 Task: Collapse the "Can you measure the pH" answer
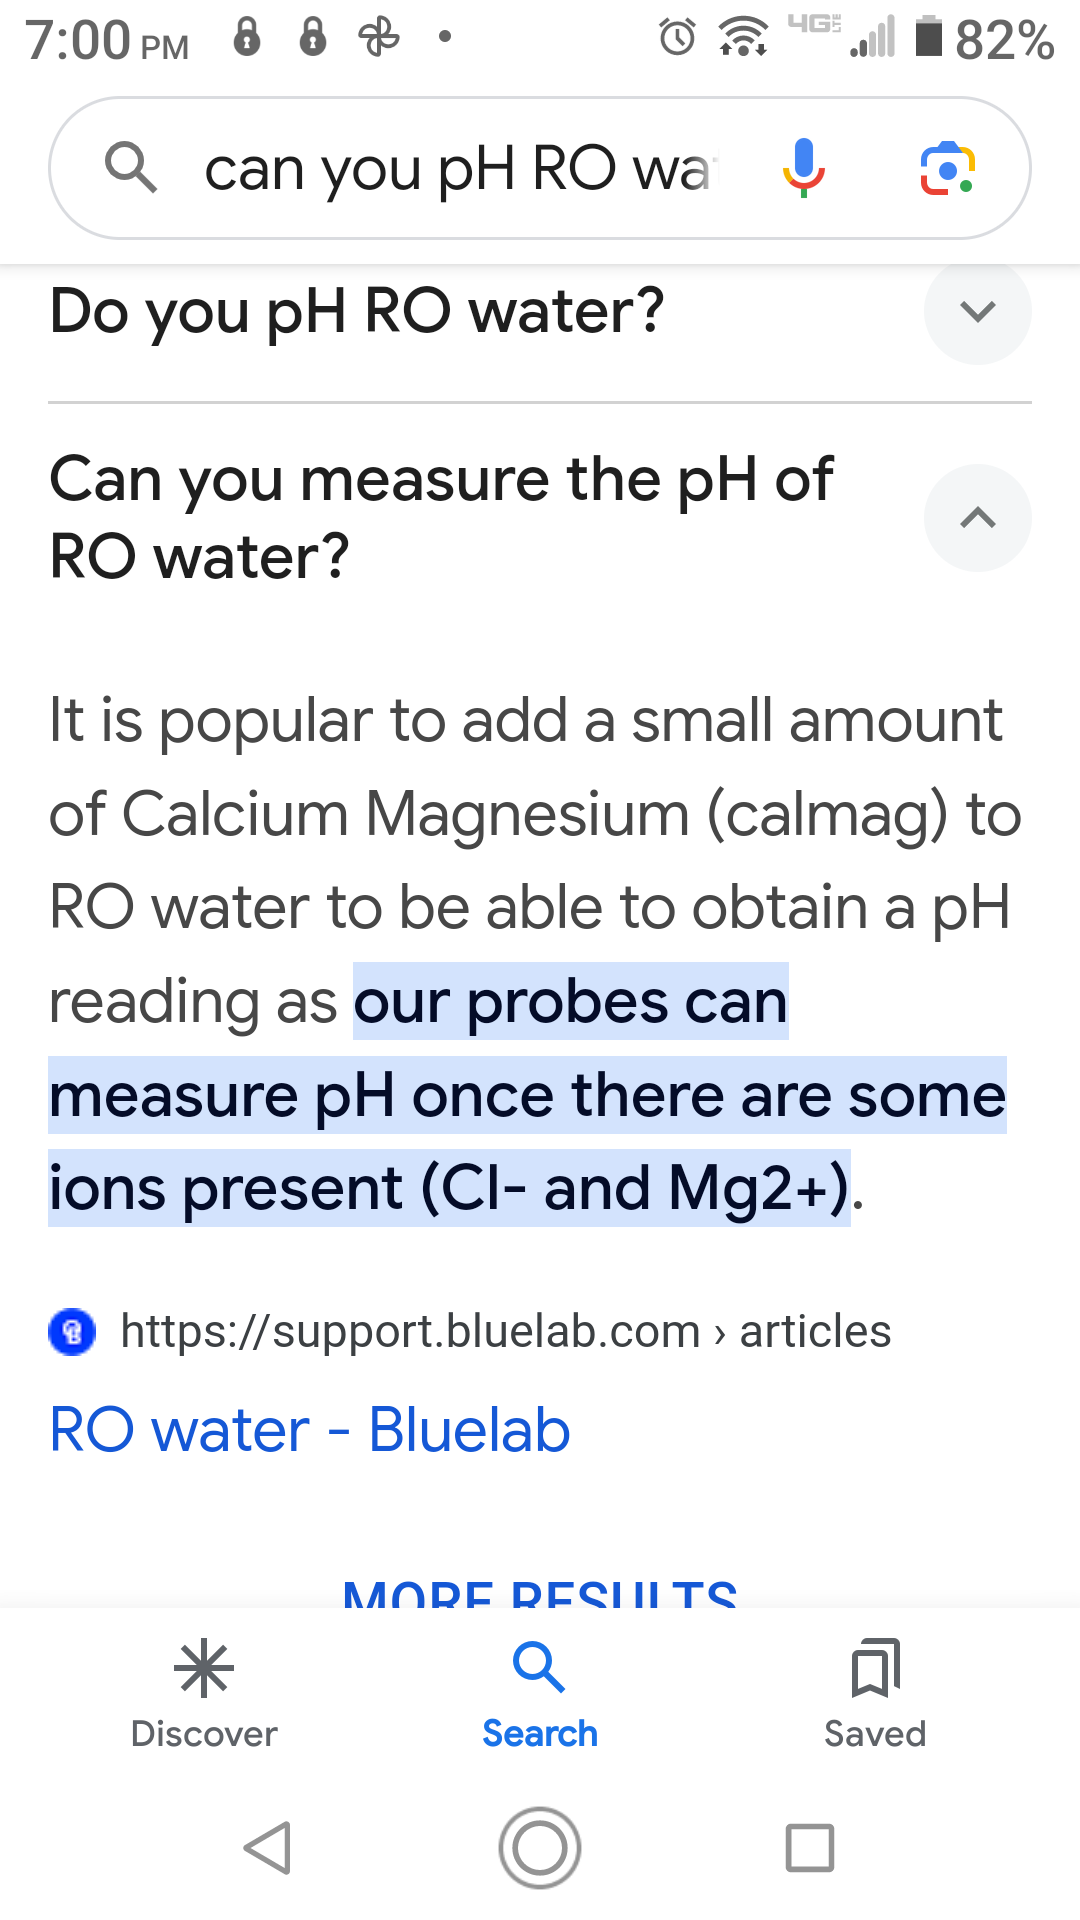coord(977,518)
